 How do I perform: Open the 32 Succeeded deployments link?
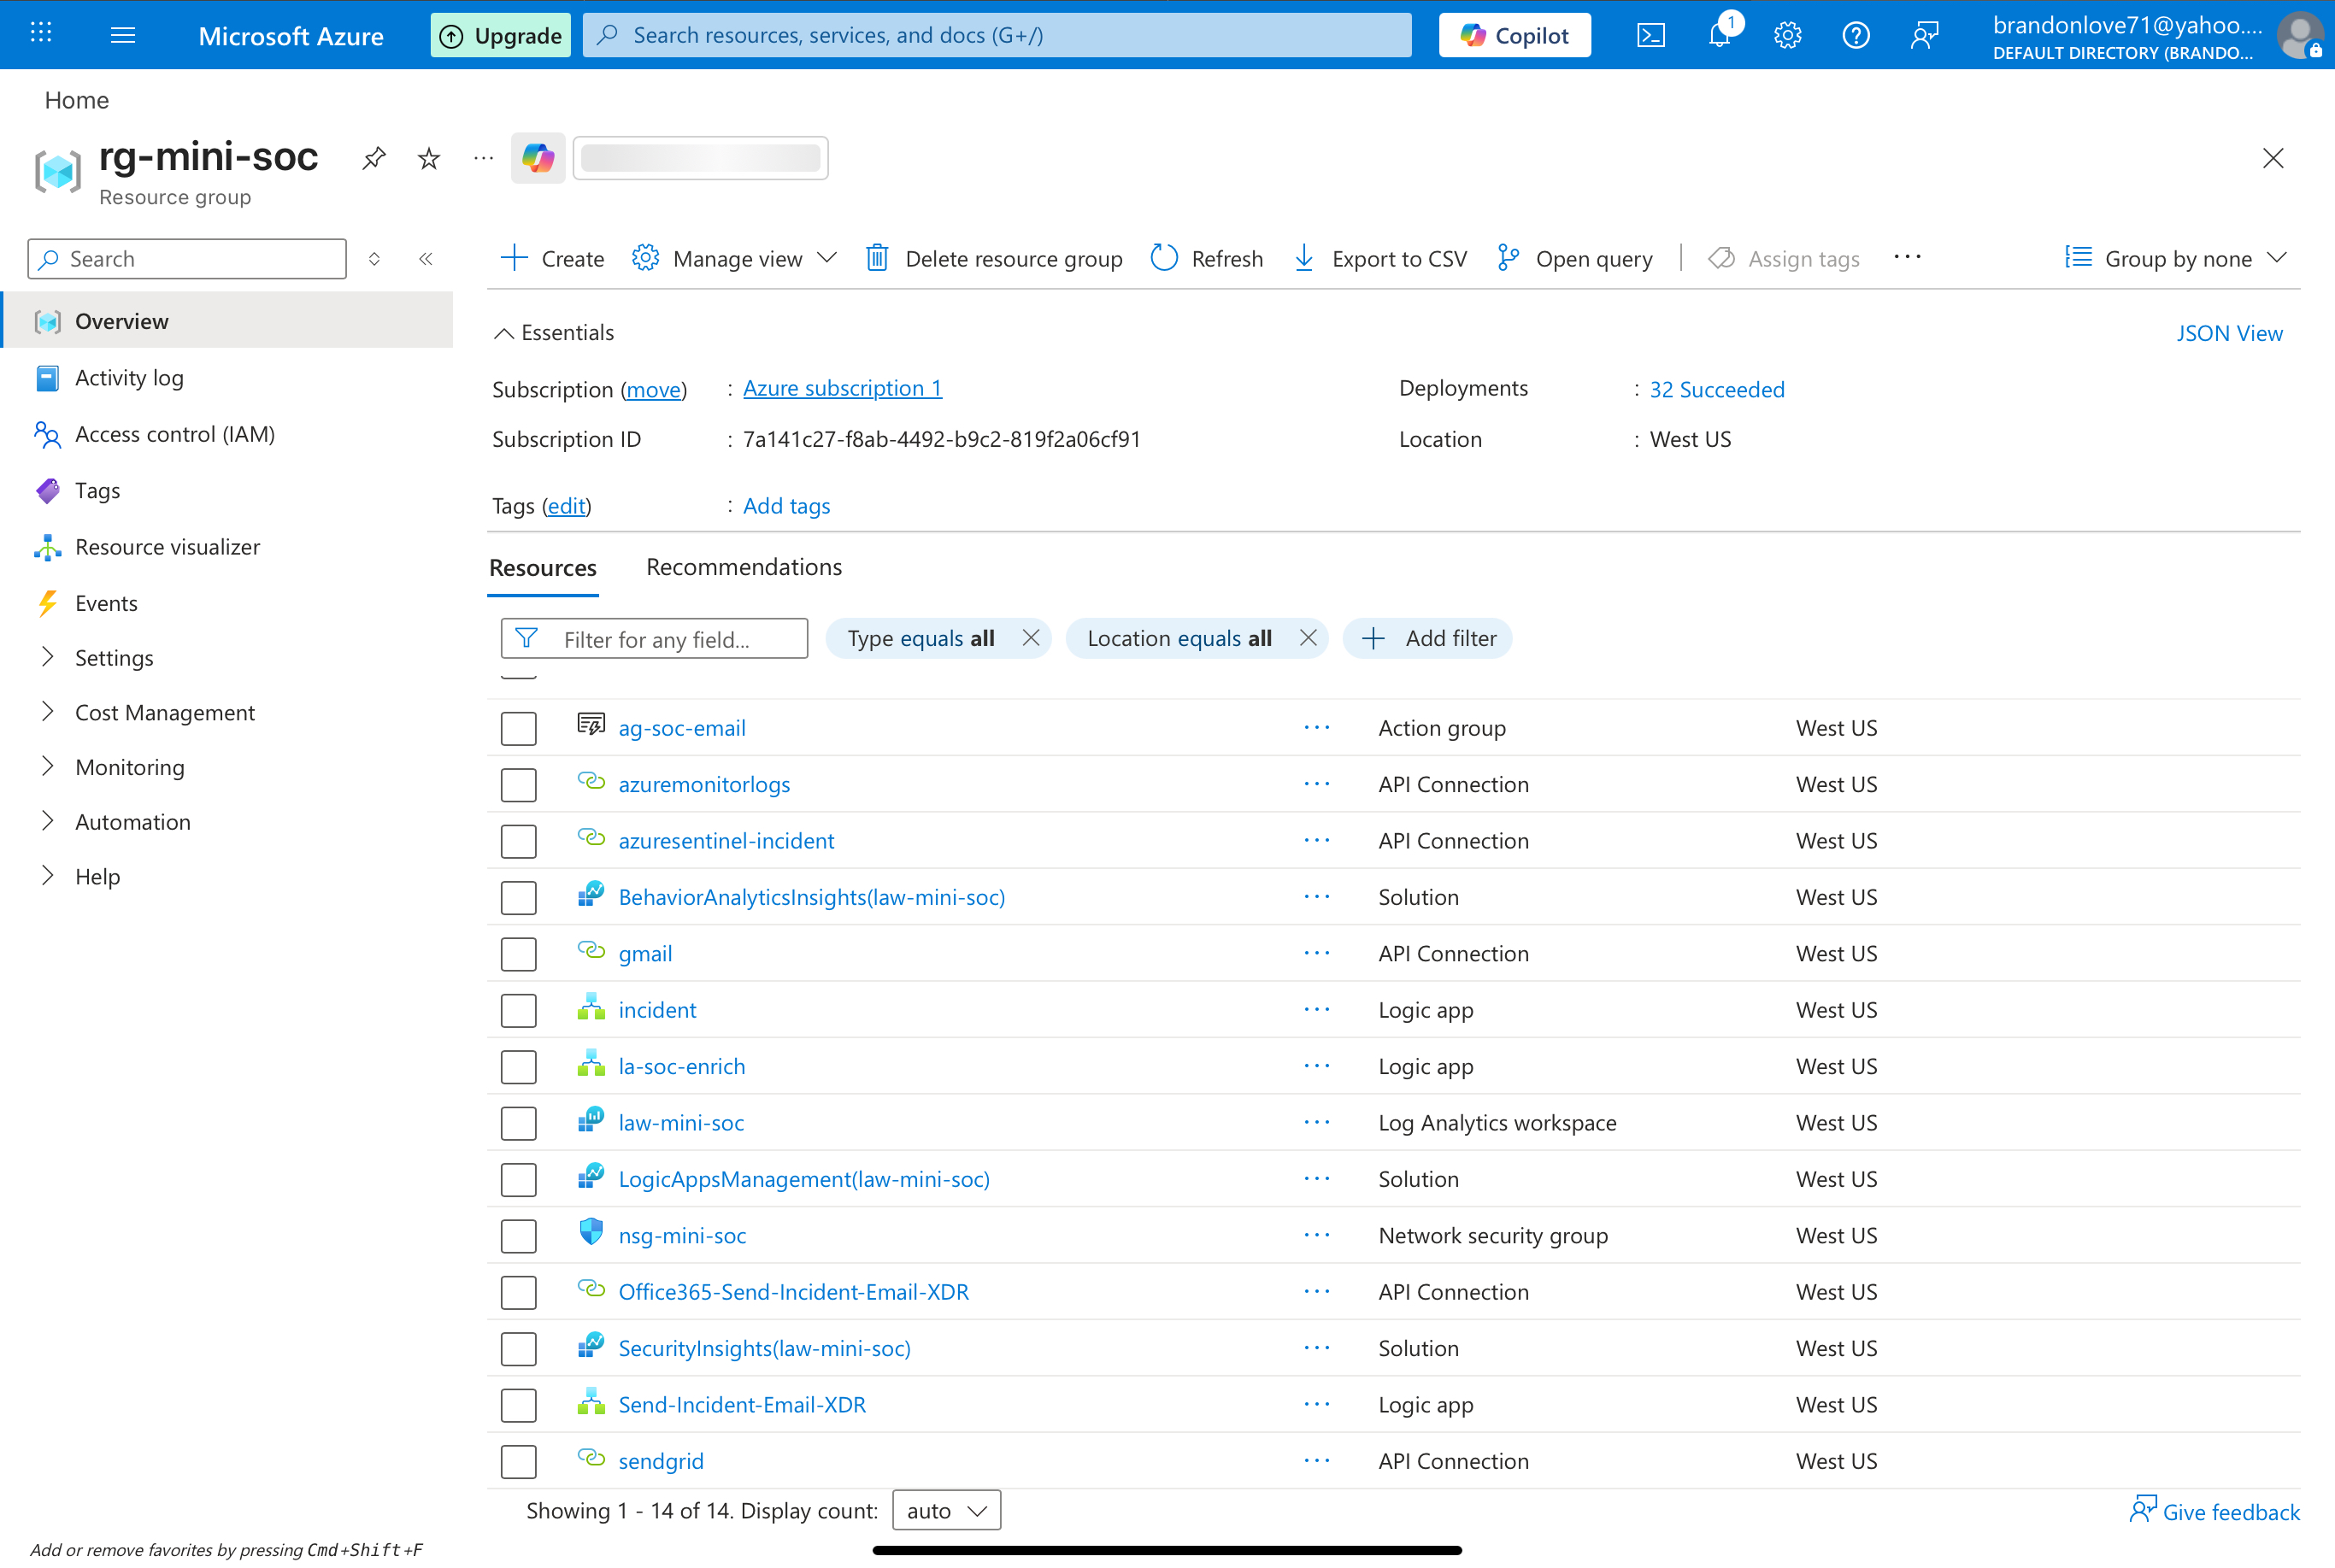click(1716, 389)
